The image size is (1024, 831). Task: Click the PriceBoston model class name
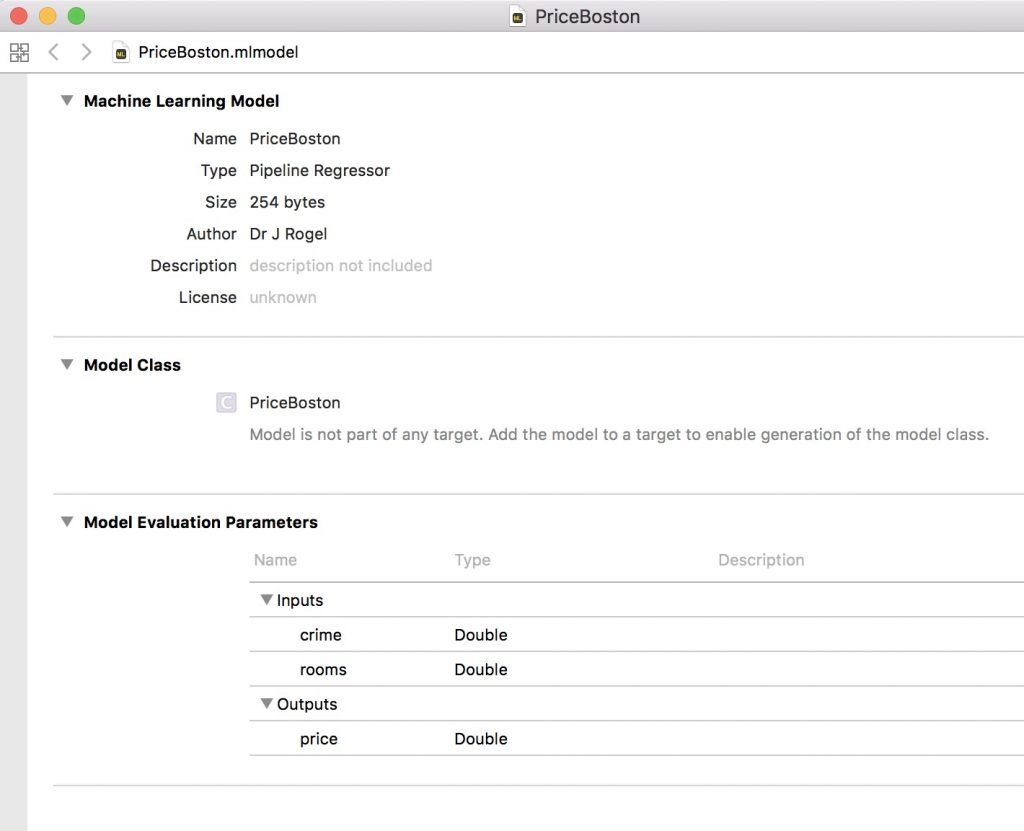coord(295,403)
